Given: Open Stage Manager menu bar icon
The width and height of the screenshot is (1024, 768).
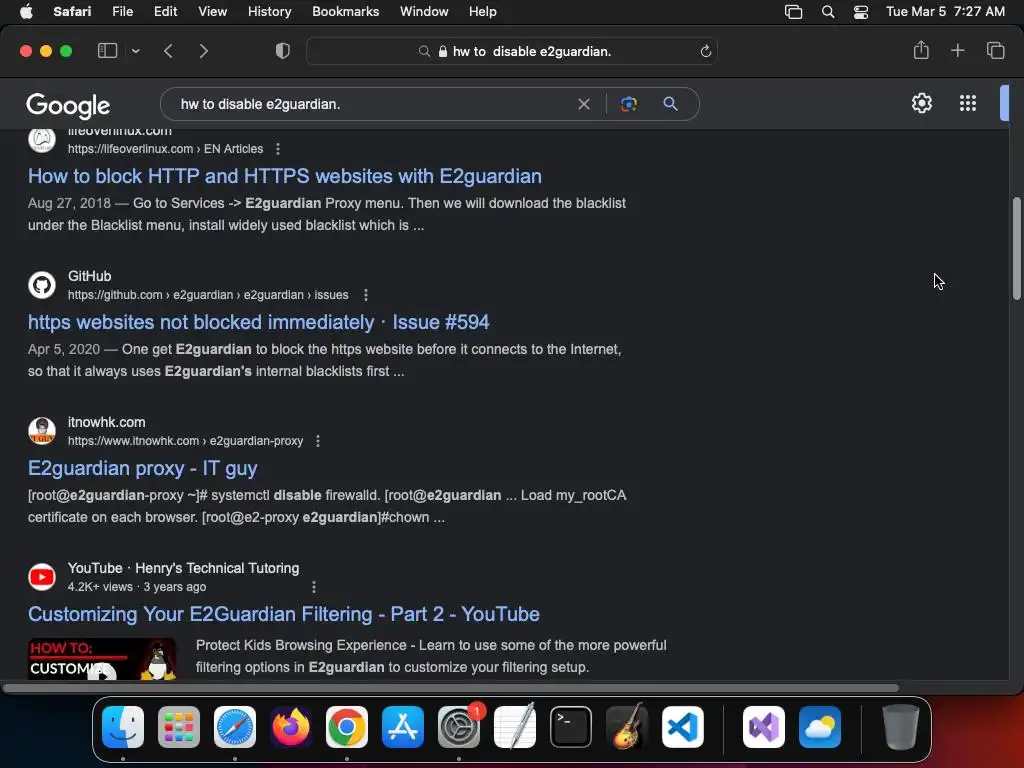Looking at the screenshot, I should pyautogui.click(x=793, y=12).
